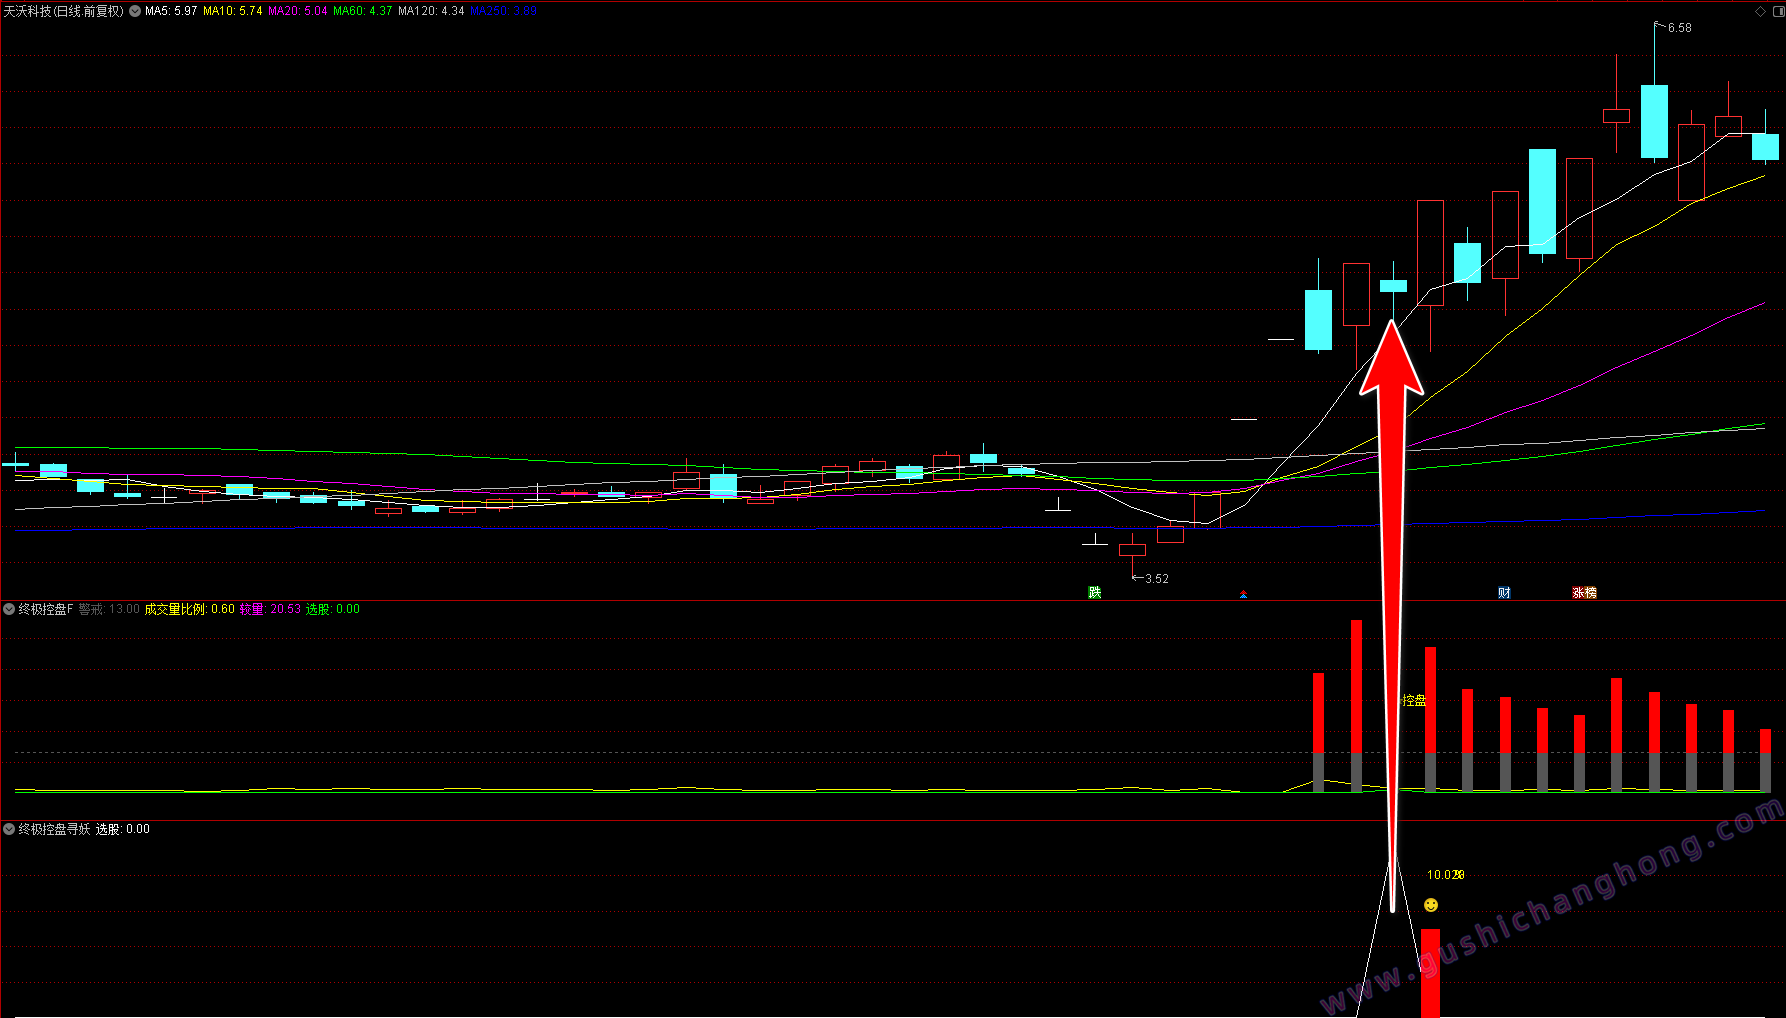The height and width of the screenshot is (1018, 1786).
Task: Click the blue 财 info marker
Action: pyautogui.click(x=1504, y=593)
